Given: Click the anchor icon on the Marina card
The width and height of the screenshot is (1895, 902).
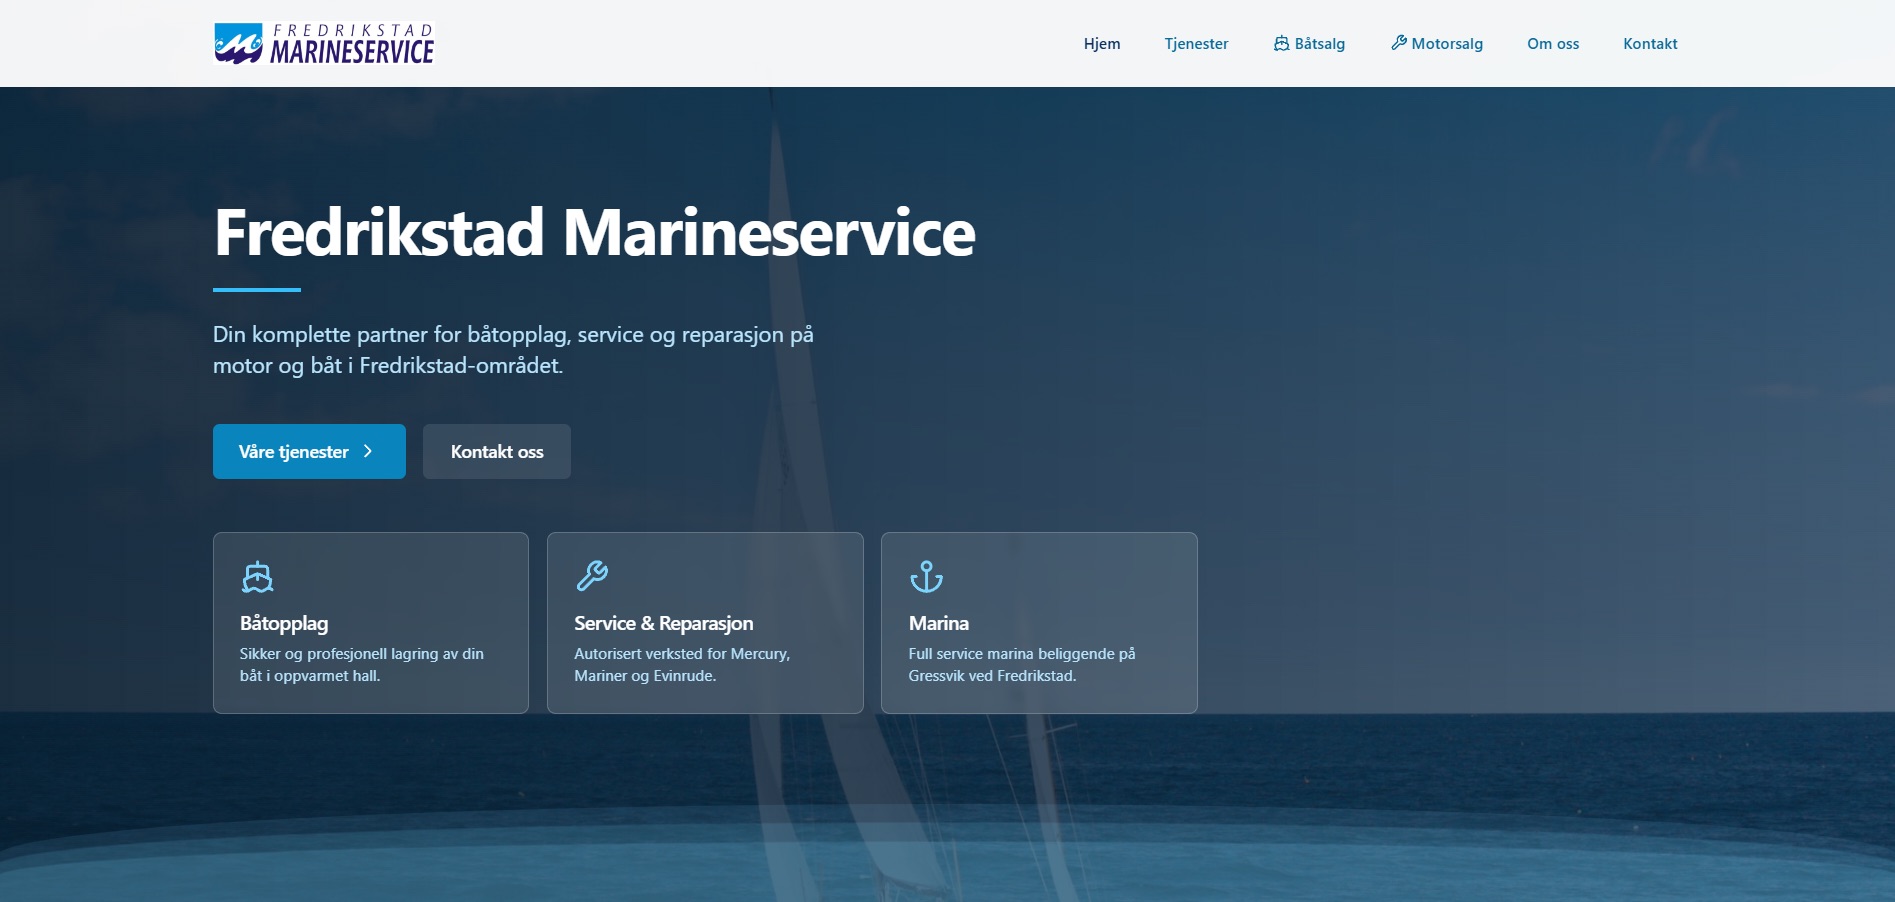Looking at the screenshot, I should (x=926, y=576).
